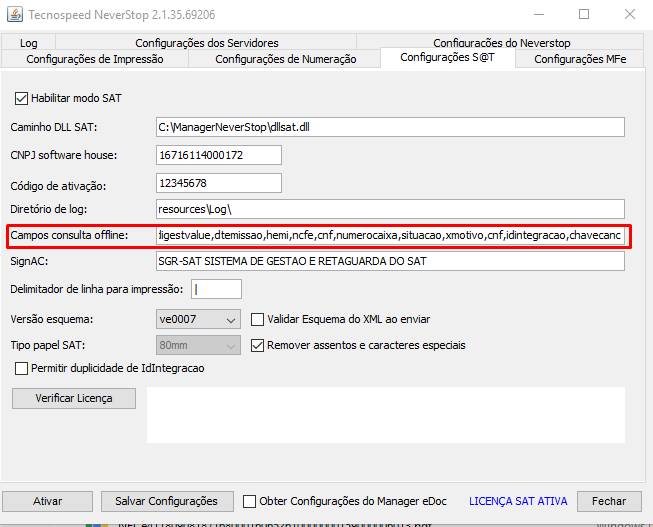653x527 pixels.
Task: Check Permitir duplicidade de IdIntegracao
Action: click(21, 368)
